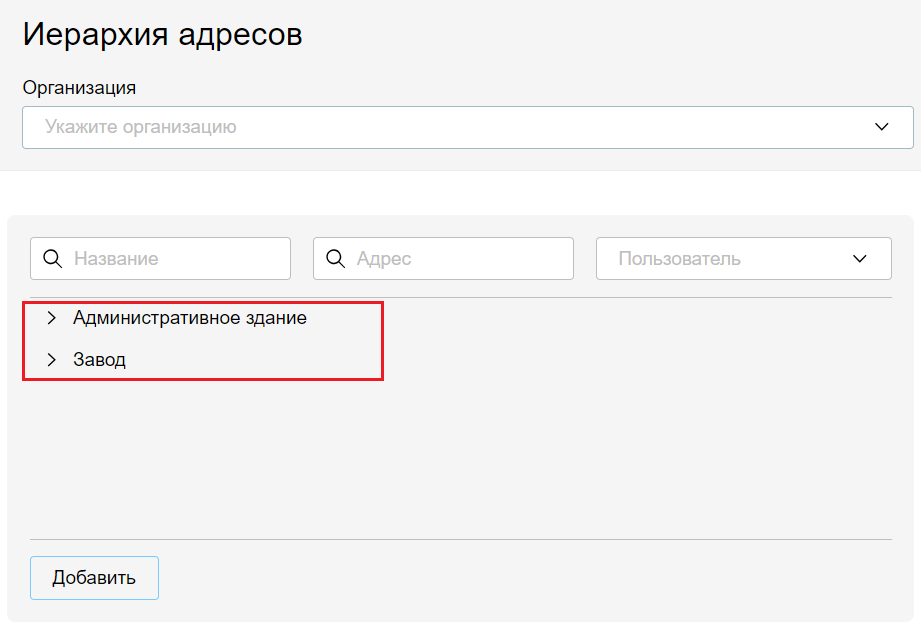Click the divider line above Добавить button
This screenshot has height=630, width=921.
tap(460, 540)
